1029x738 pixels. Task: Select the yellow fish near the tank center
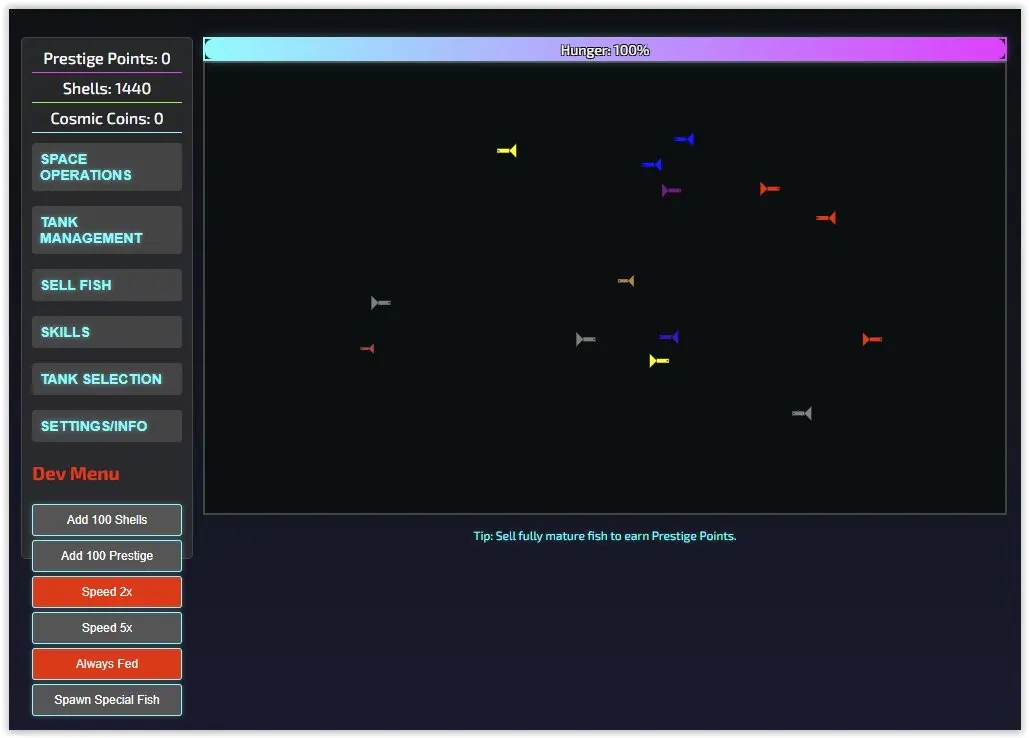point(657,360)
